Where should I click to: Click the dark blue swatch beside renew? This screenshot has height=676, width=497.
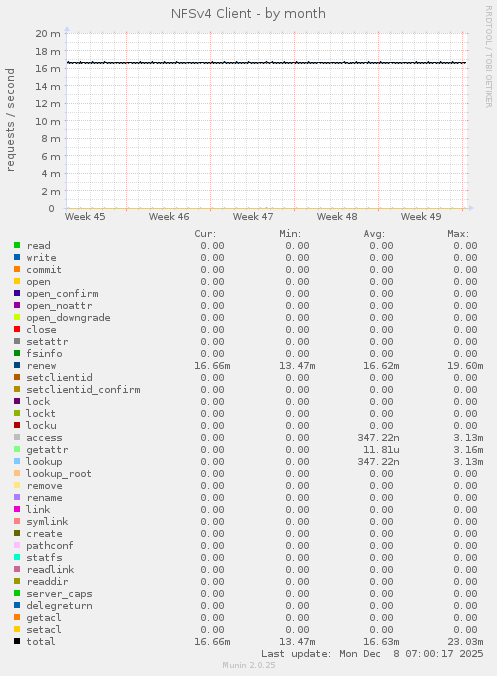[x=17, y=365]
